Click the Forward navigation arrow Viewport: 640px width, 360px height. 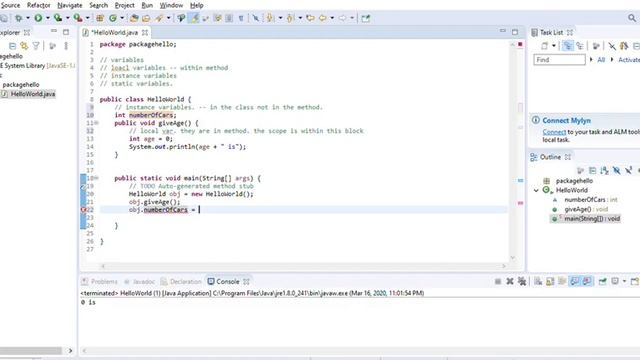coord(342,18)
